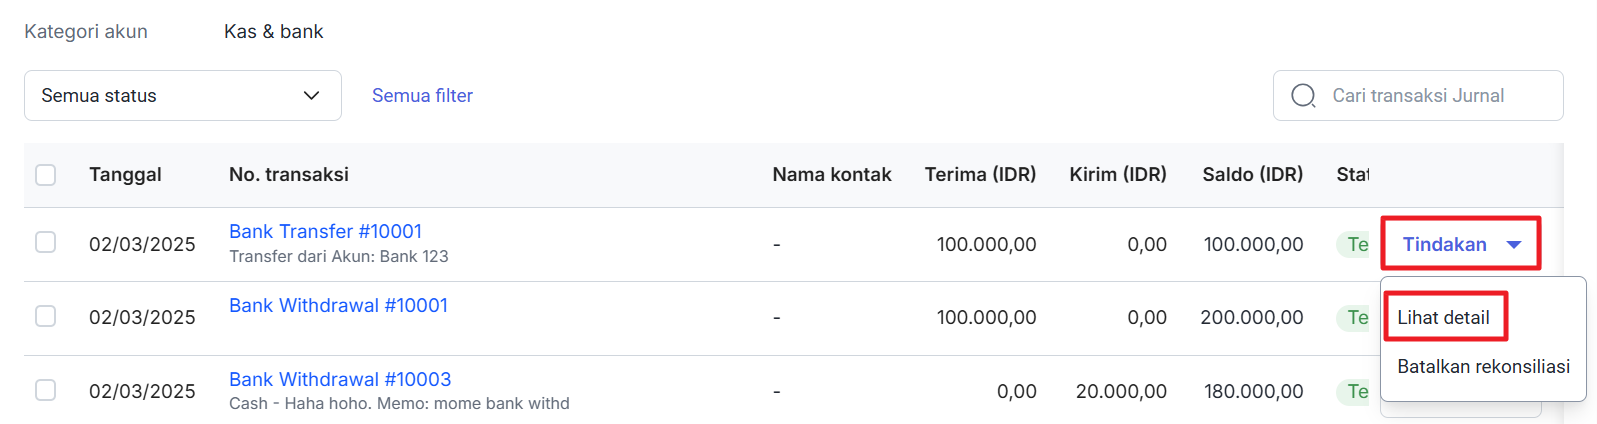Screen dimensions: 1597x424
Task: Click the Saldo (IDR) column header
Action: pyautogui.click(x=1252, y=175)
